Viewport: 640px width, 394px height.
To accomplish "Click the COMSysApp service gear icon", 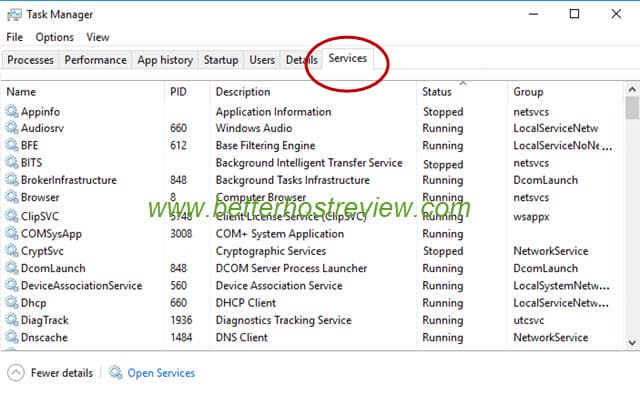I will tap(11, 233).
